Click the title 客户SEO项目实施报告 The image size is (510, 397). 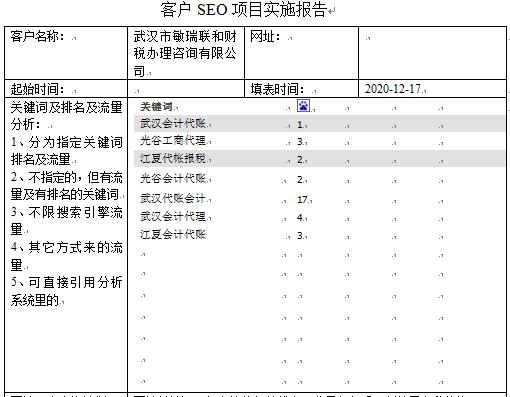244,10
